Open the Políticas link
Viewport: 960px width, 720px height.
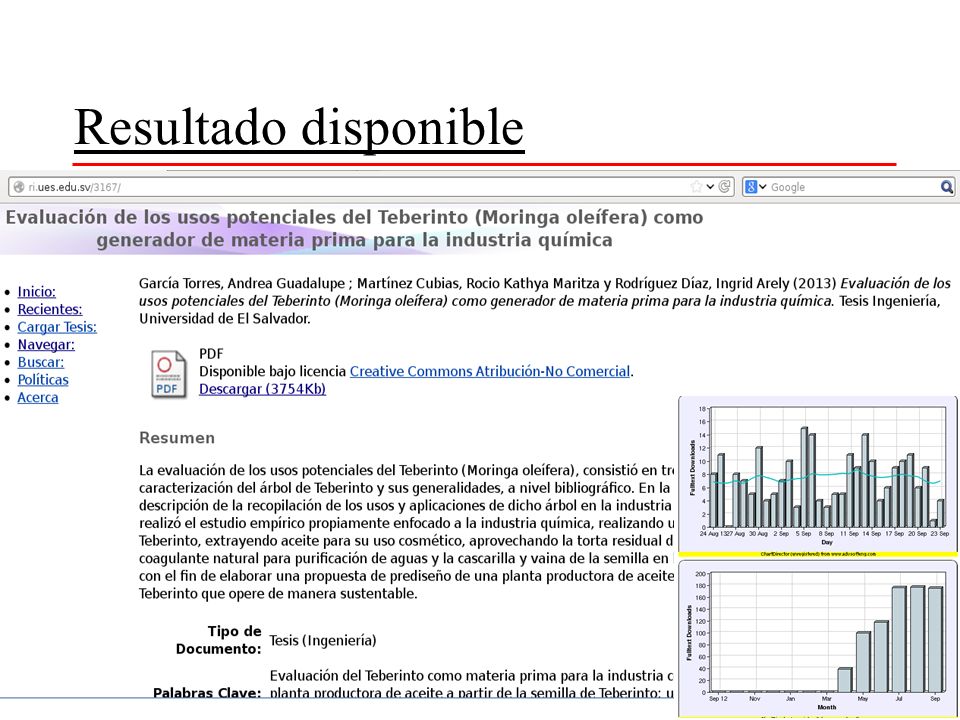tap(43, 380)
